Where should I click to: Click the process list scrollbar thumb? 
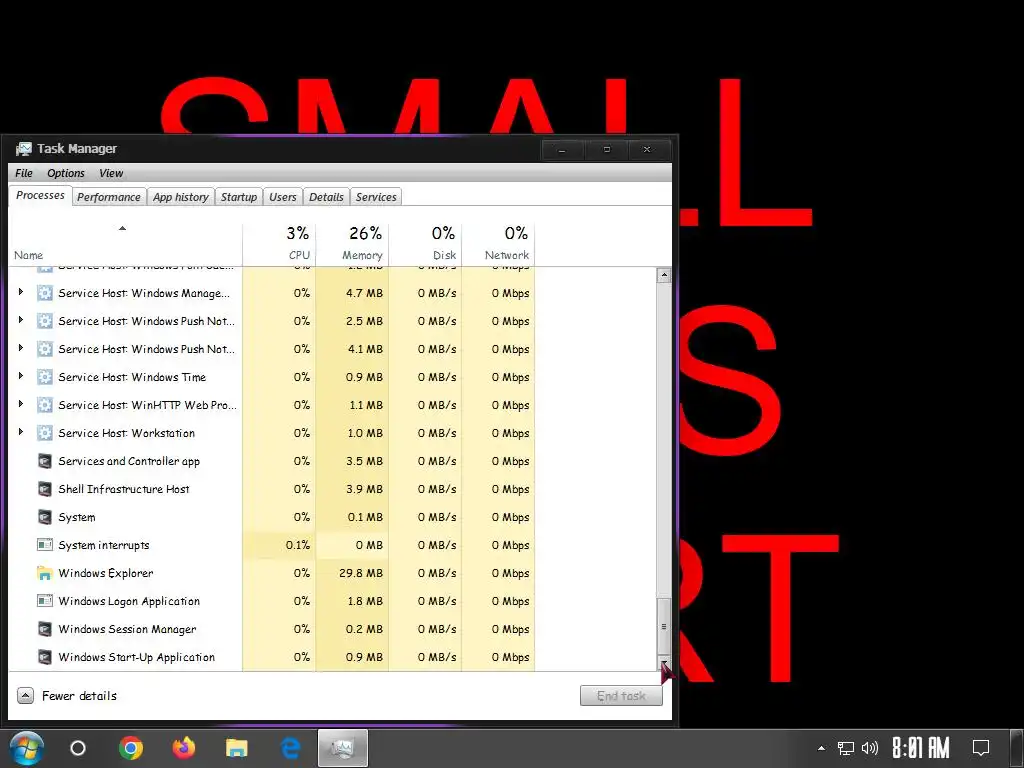664,626
